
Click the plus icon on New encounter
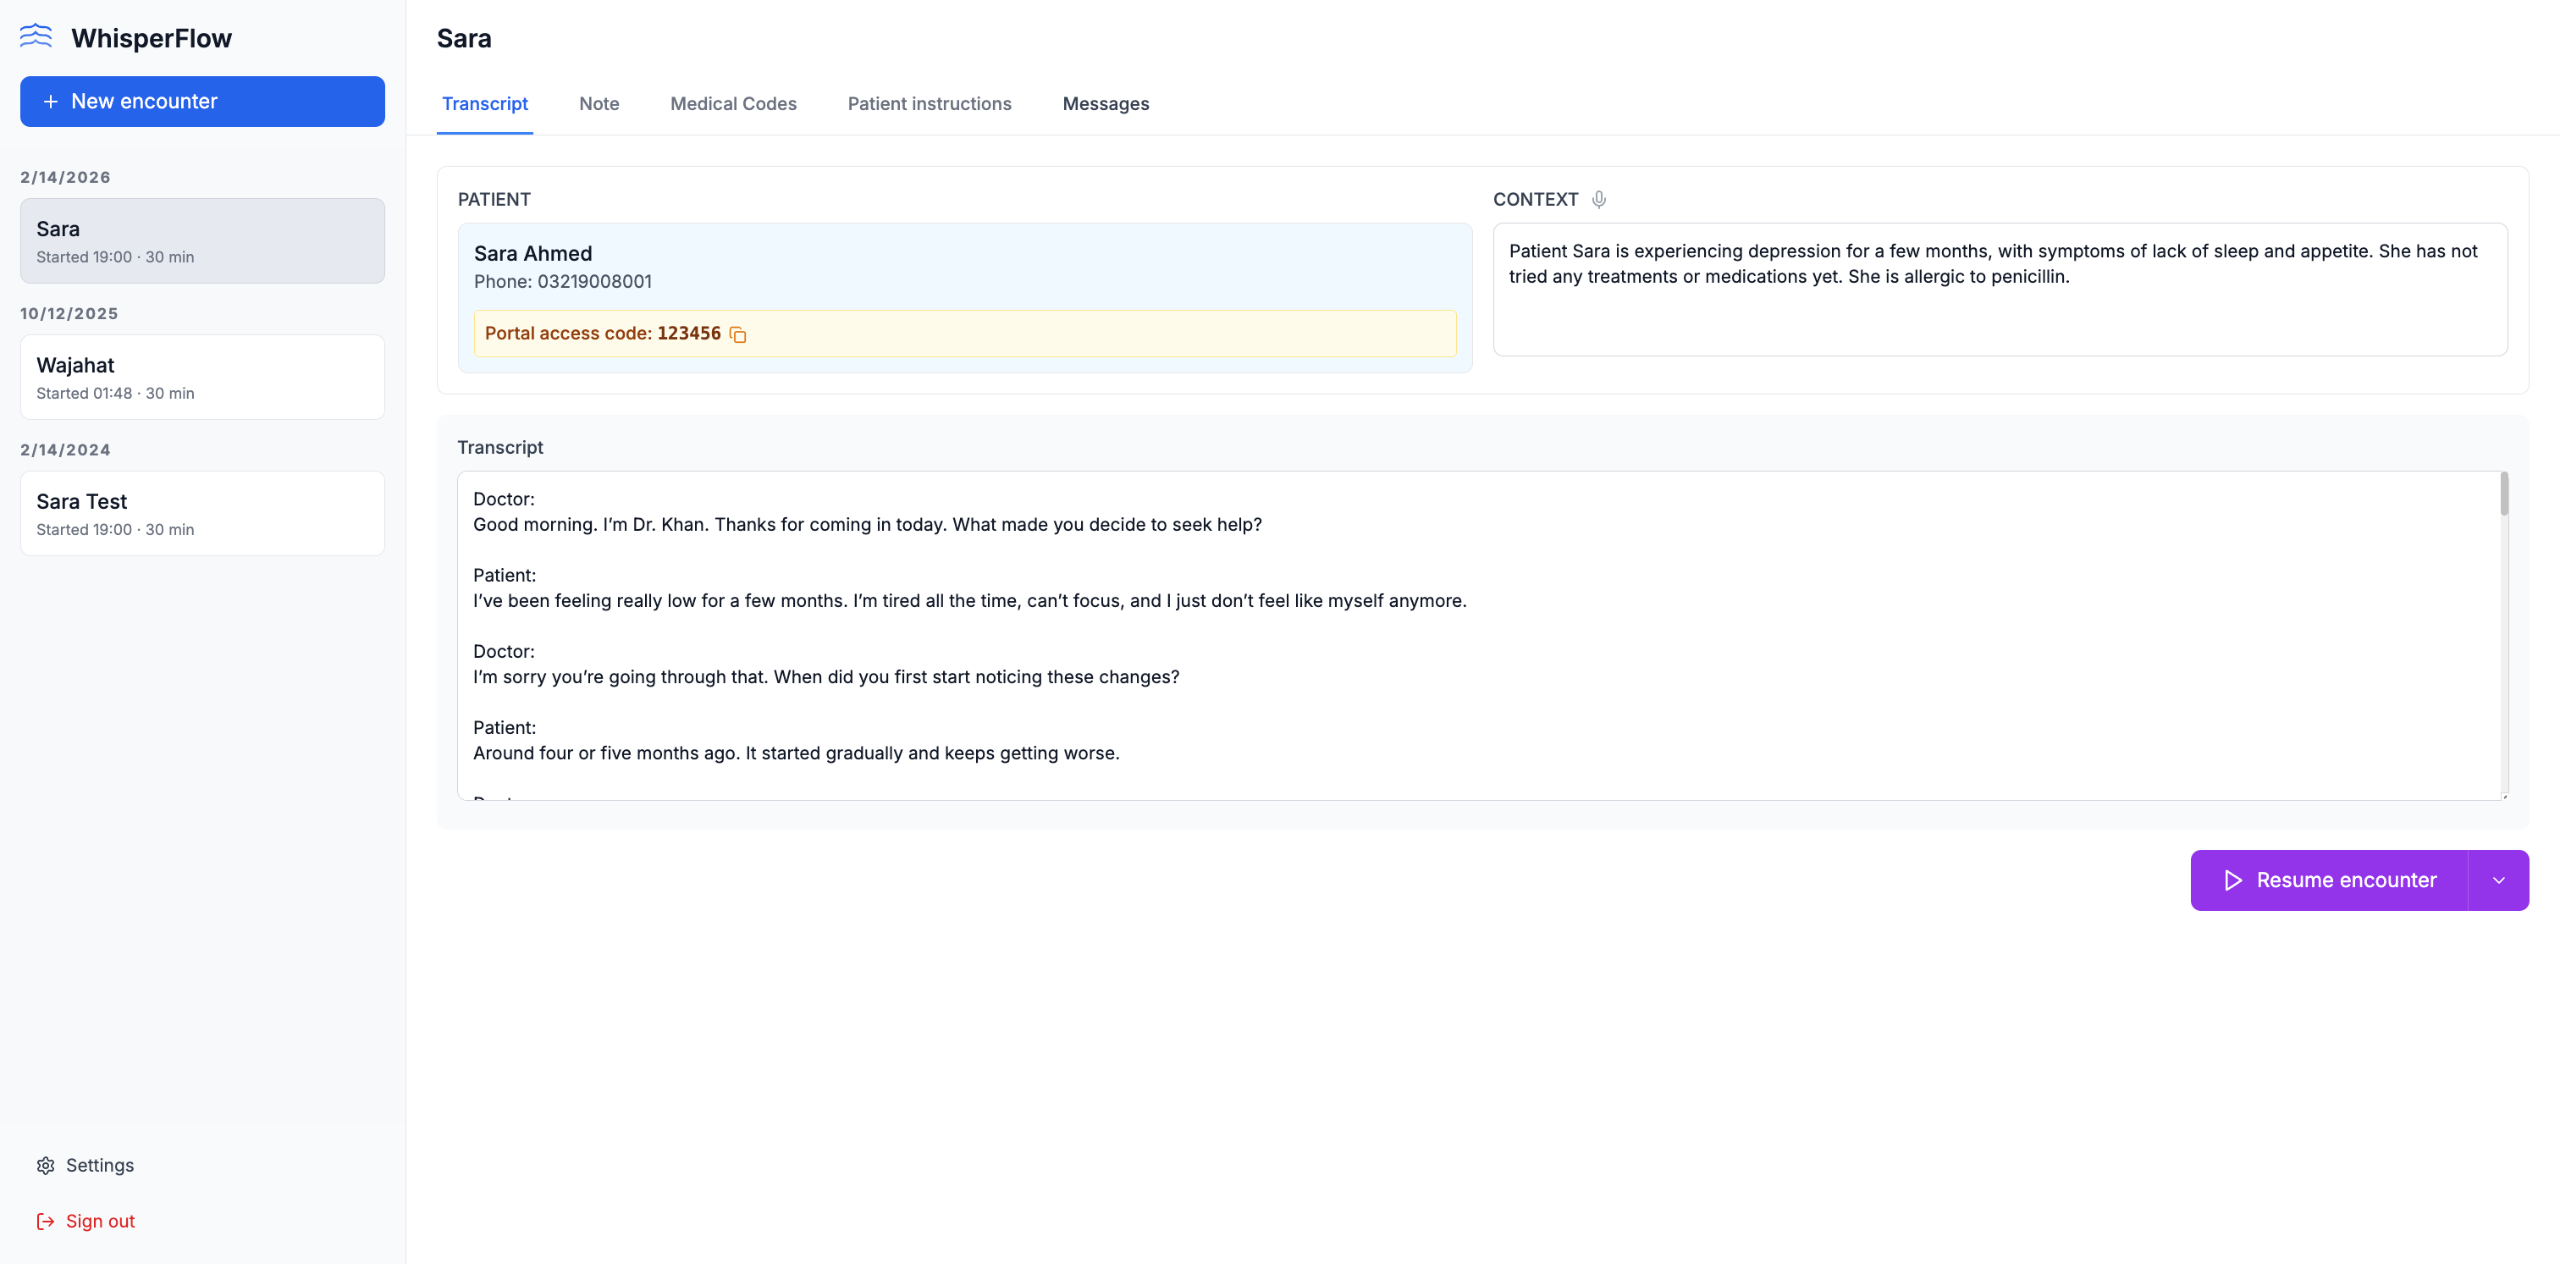50,102
